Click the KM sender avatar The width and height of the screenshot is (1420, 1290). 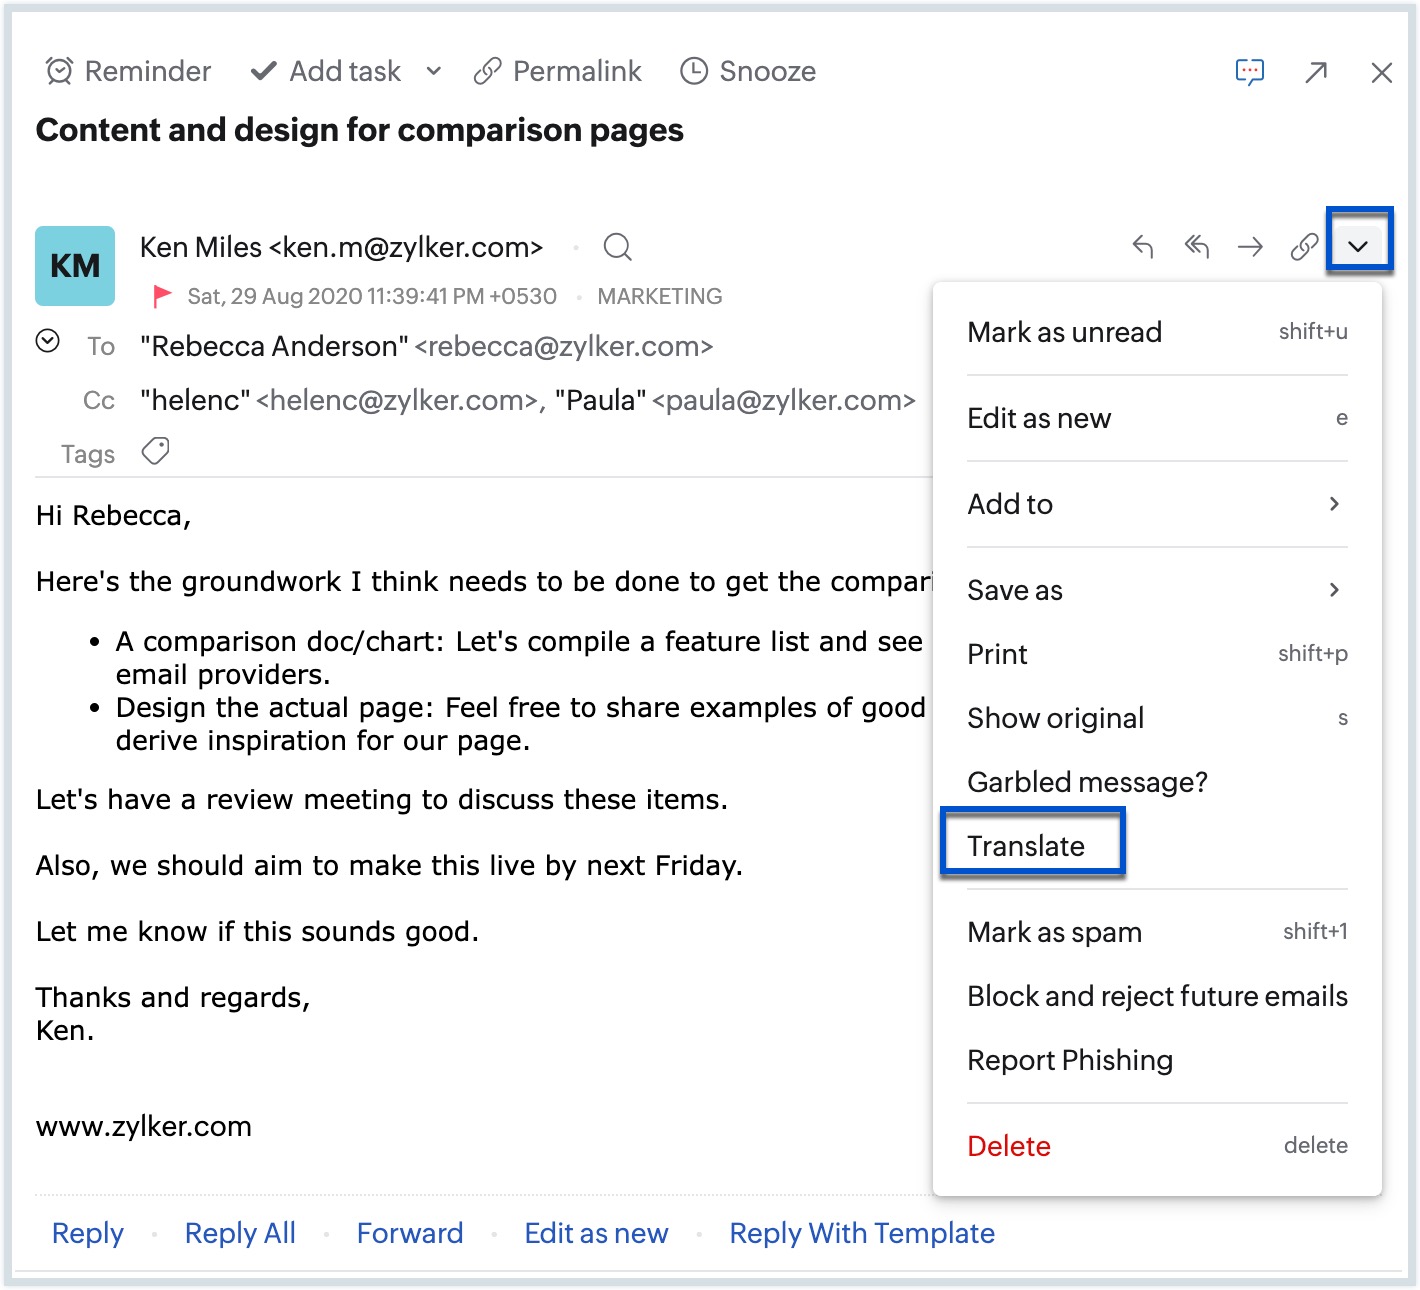pos(75,266)
